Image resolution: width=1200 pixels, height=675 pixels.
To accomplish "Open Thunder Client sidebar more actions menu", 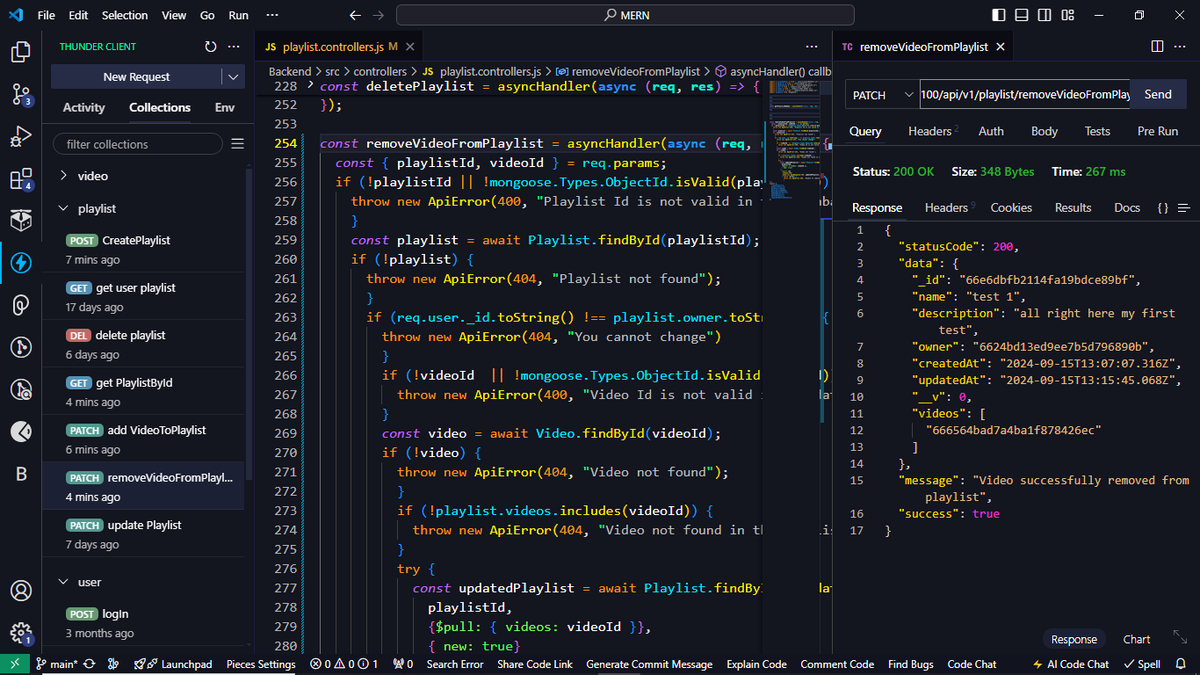I will click(234, 47).
